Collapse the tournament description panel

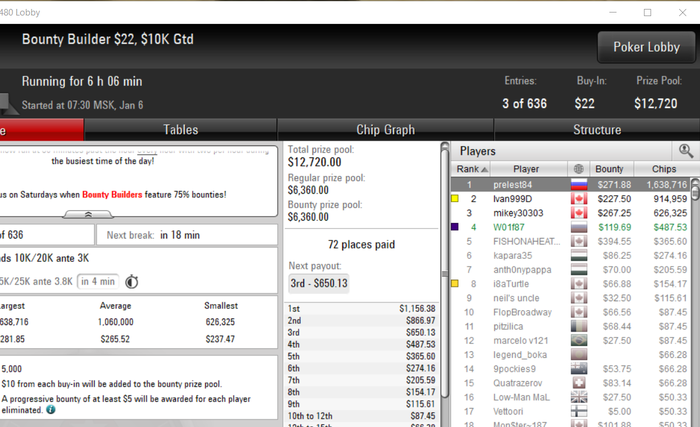88,215
